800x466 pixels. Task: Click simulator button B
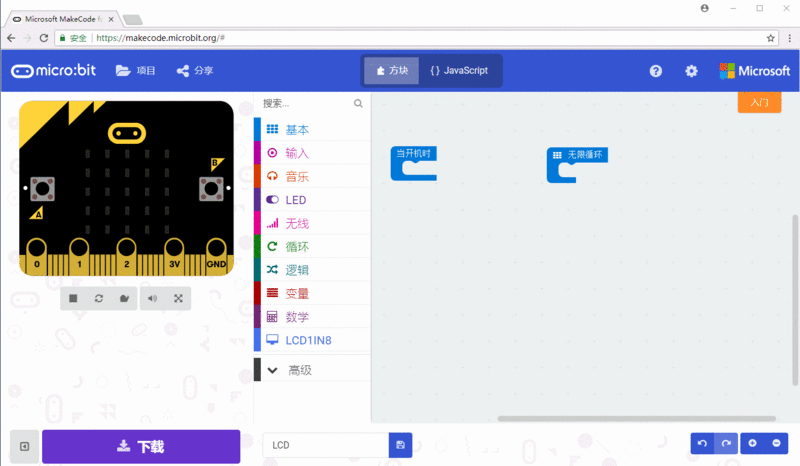click(x=211, y=189)
